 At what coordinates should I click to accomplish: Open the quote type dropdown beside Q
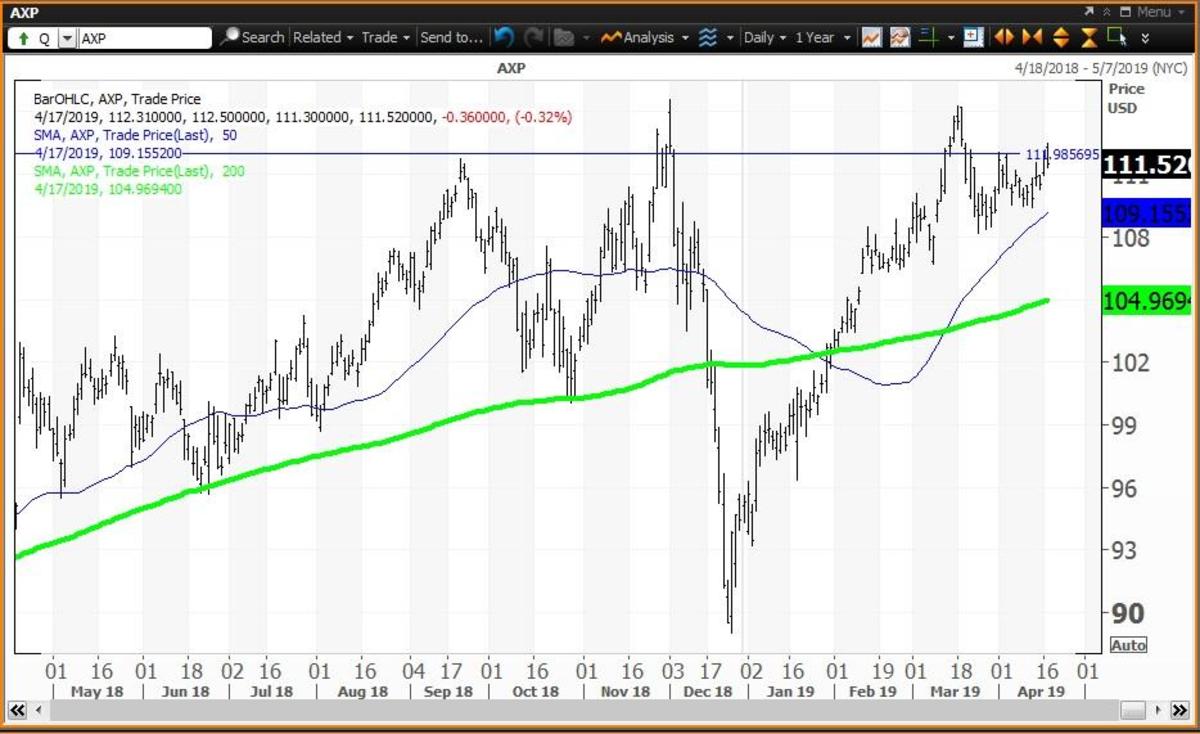[67, 38]
